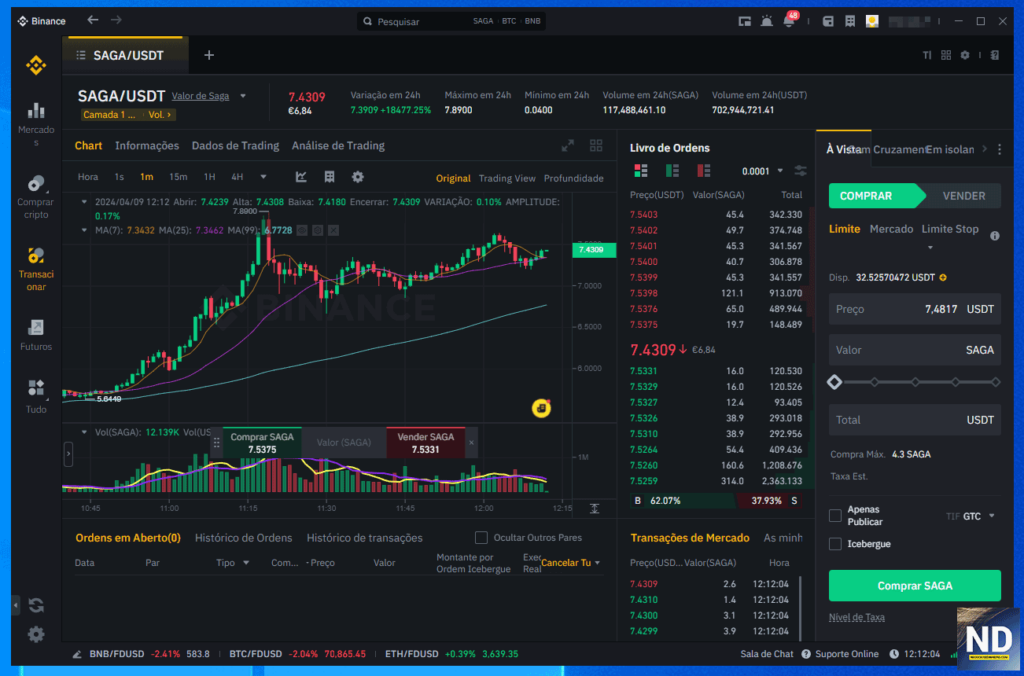Open settings gear at sidebar bottom

(x=36, y=634)
